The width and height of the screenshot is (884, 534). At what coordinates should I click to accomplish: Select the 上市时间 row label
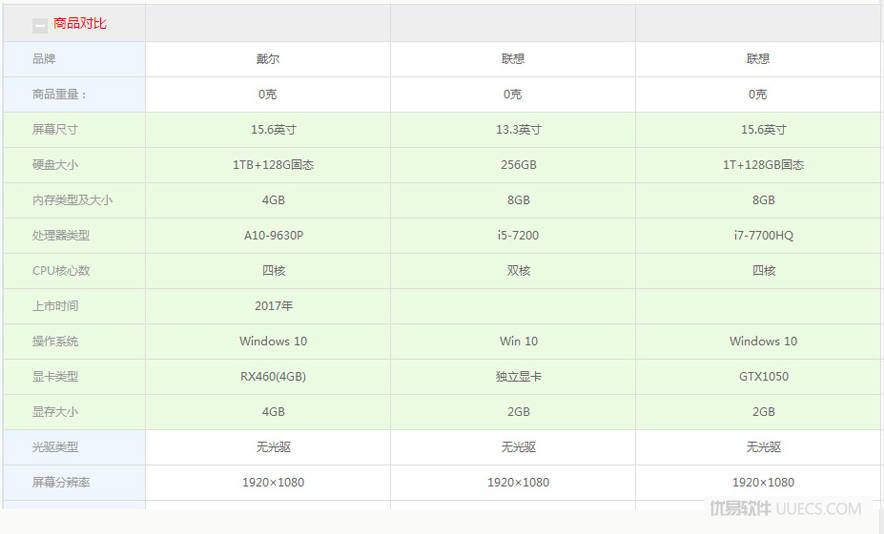coord(55,306)
